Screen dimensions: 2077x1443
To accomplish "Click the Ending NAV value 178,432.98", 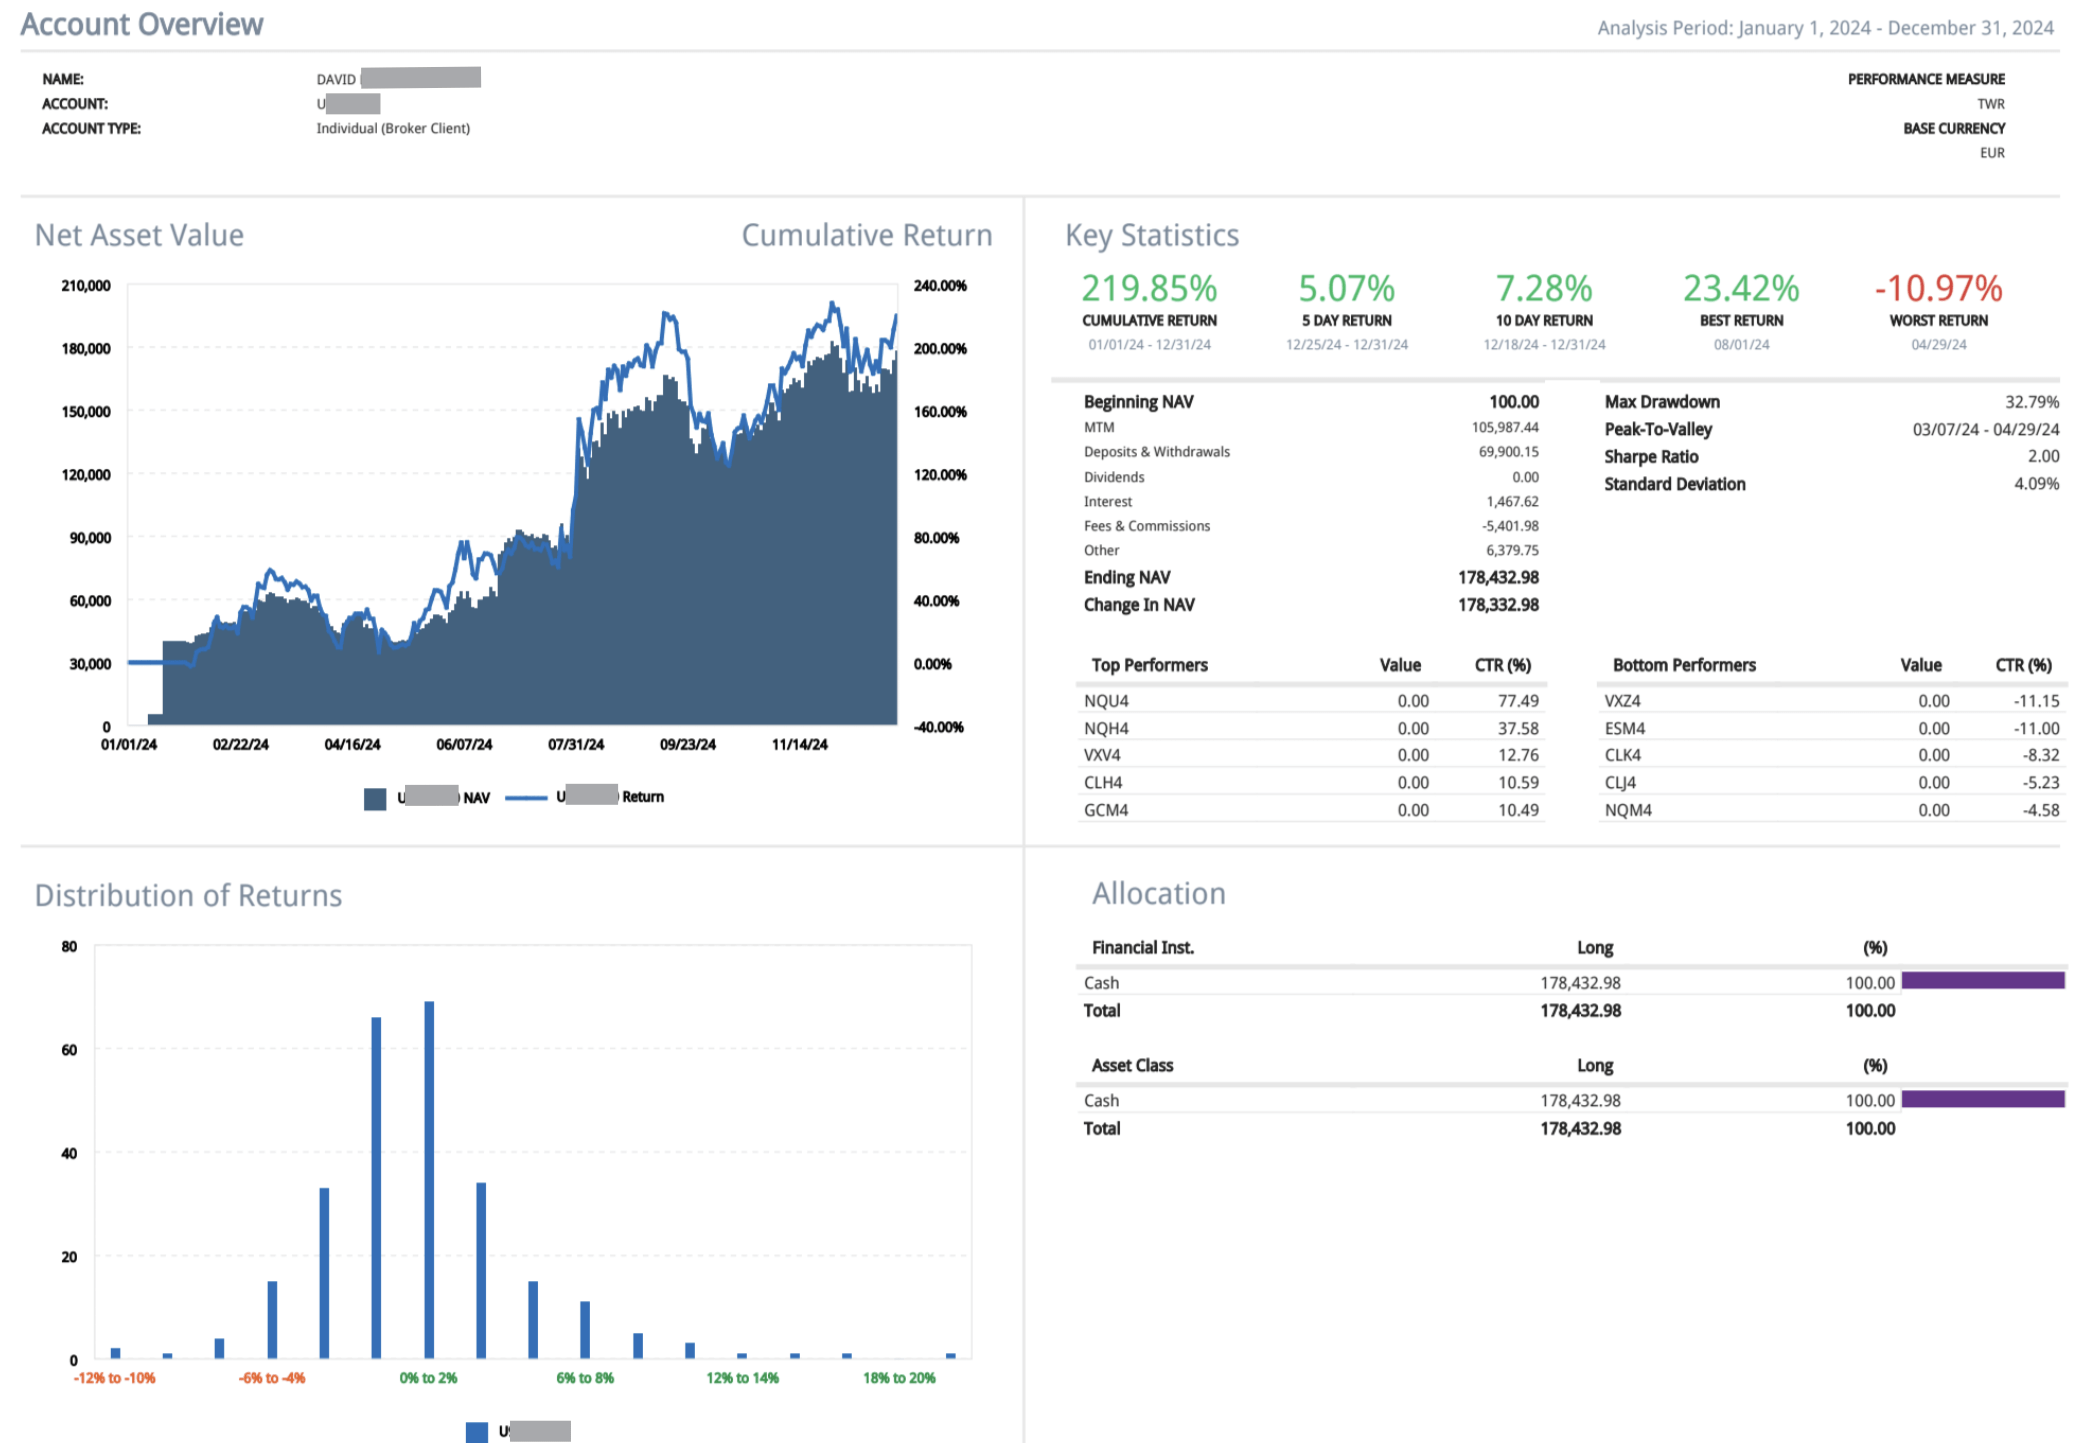I will (1497, 578).
